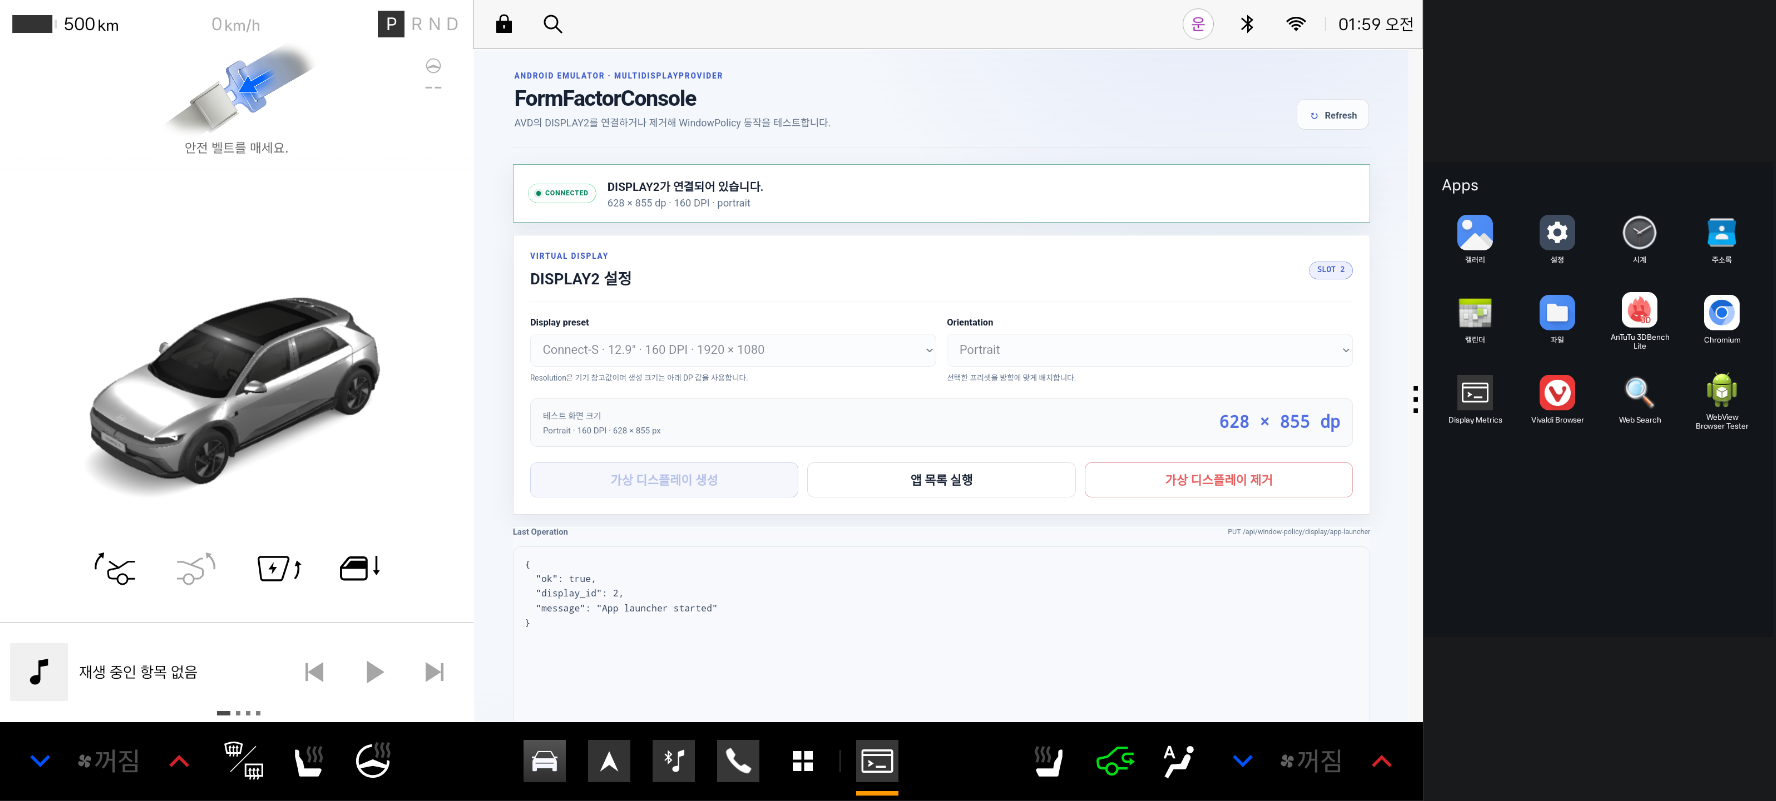Image resolution: width=1776 pixels, height=801 pixels.
Task: Open the phone tab in dock
Action: pyautogui.click(x=738, y=761)
